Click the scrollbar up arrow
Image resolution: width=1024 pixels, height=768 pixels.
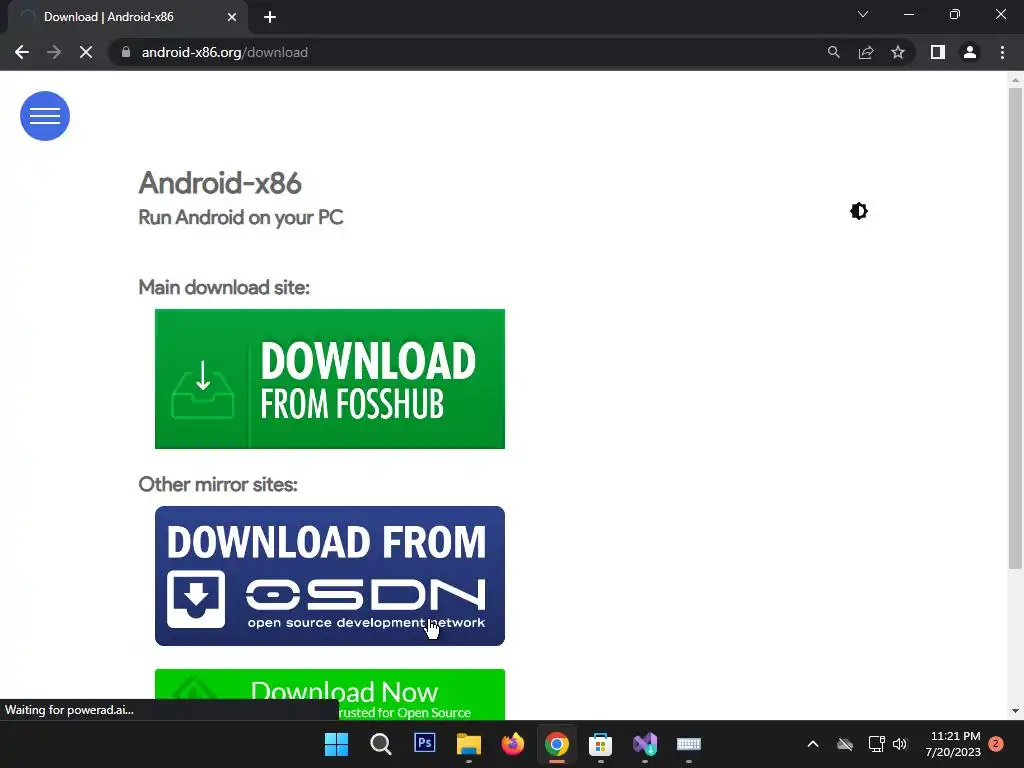(x=1015, y=80)
